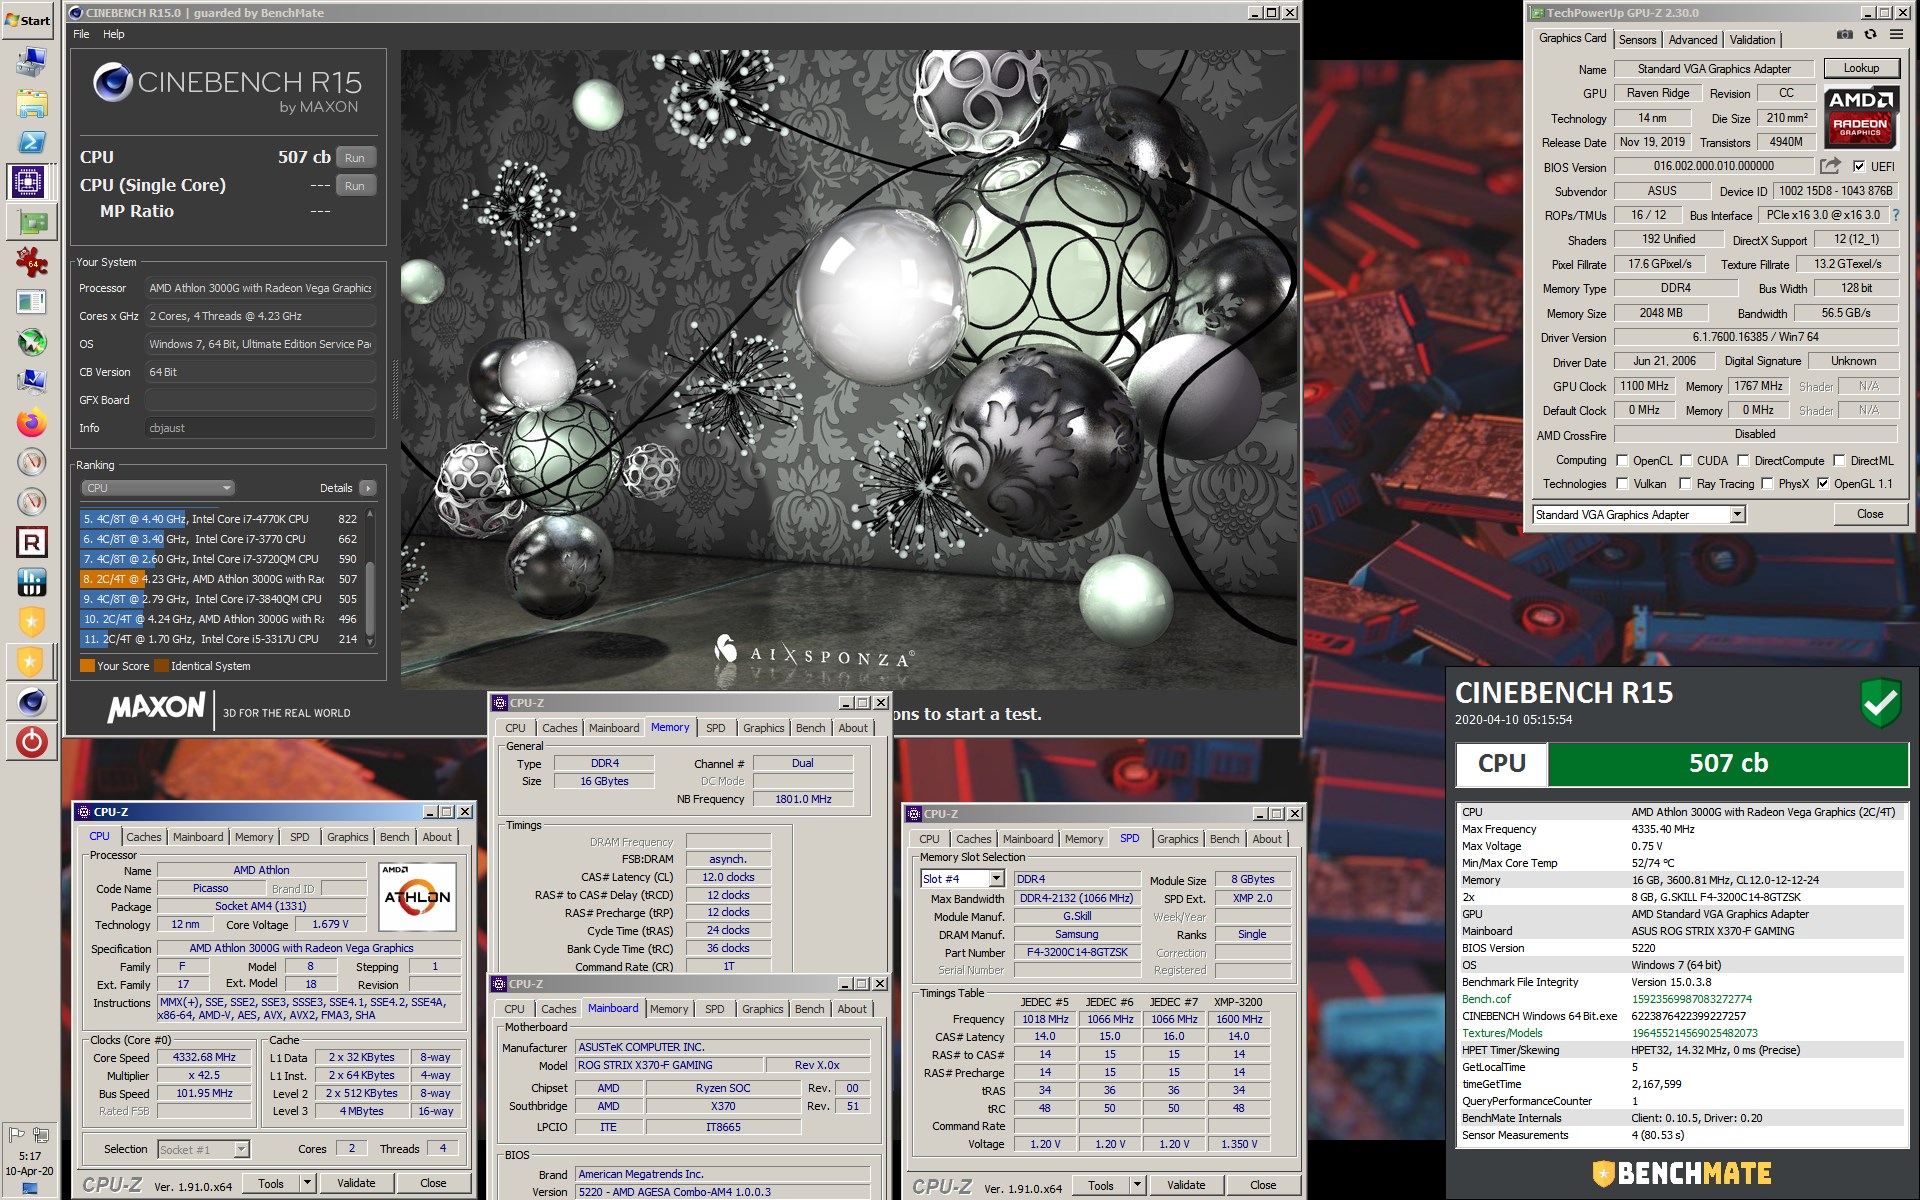1920x1200 pixels.
Task: Click the red R icon in taskbar
Action: click(32, 542)
